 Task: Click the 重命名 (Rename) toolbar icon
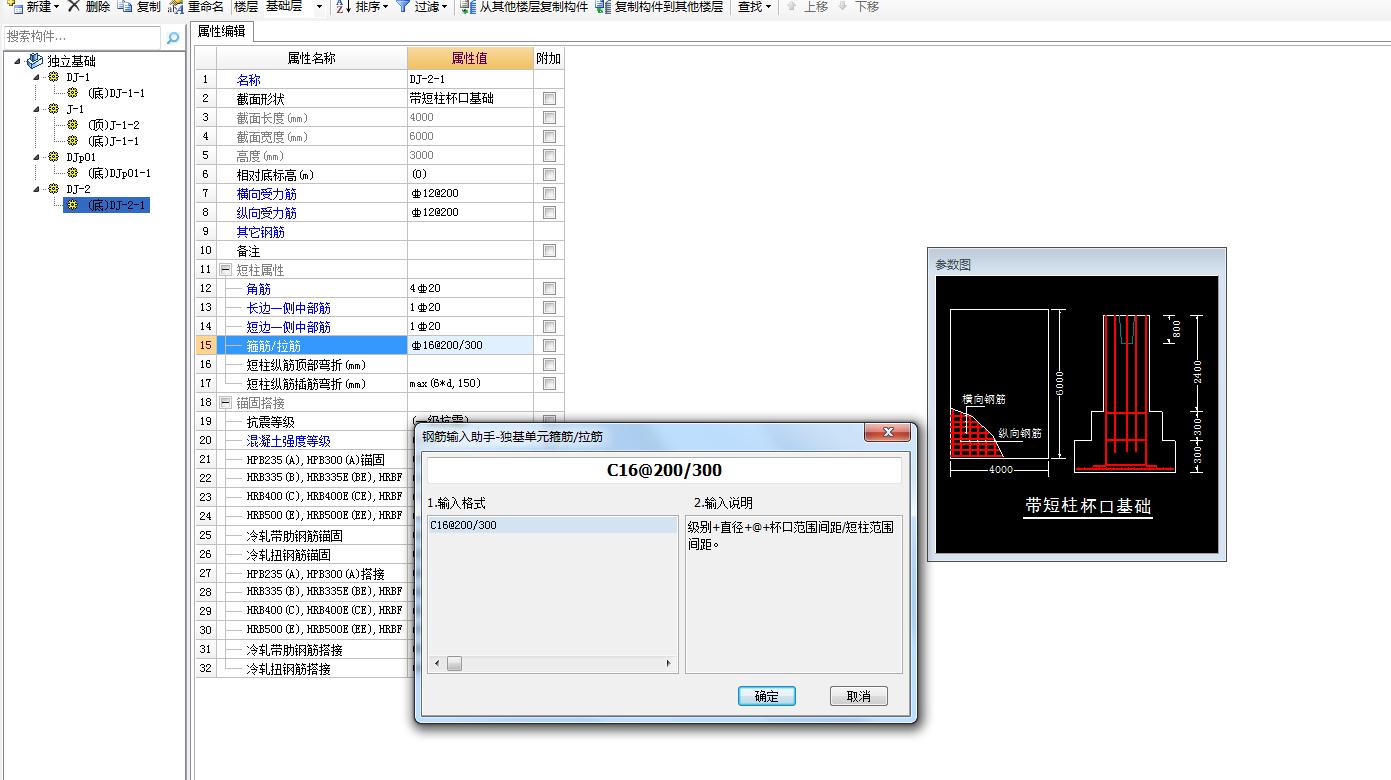(x=176, y=6)
